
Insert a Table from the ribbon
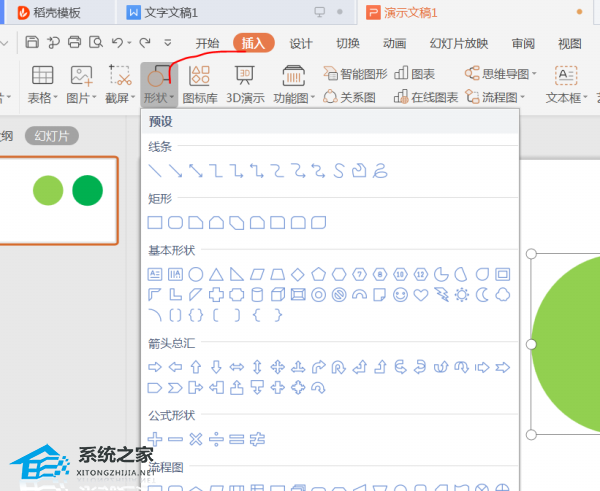tap(42, 85)
